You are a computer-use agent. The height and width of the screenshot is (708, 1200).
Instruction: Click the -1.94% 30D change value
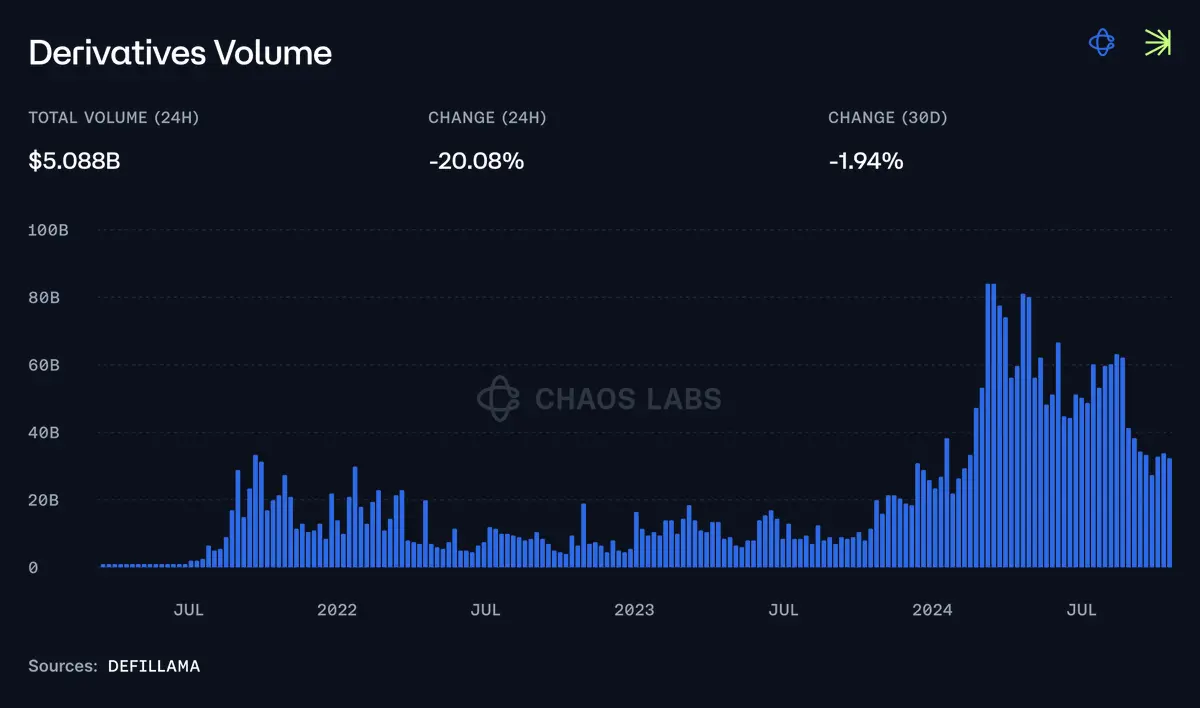866,160
